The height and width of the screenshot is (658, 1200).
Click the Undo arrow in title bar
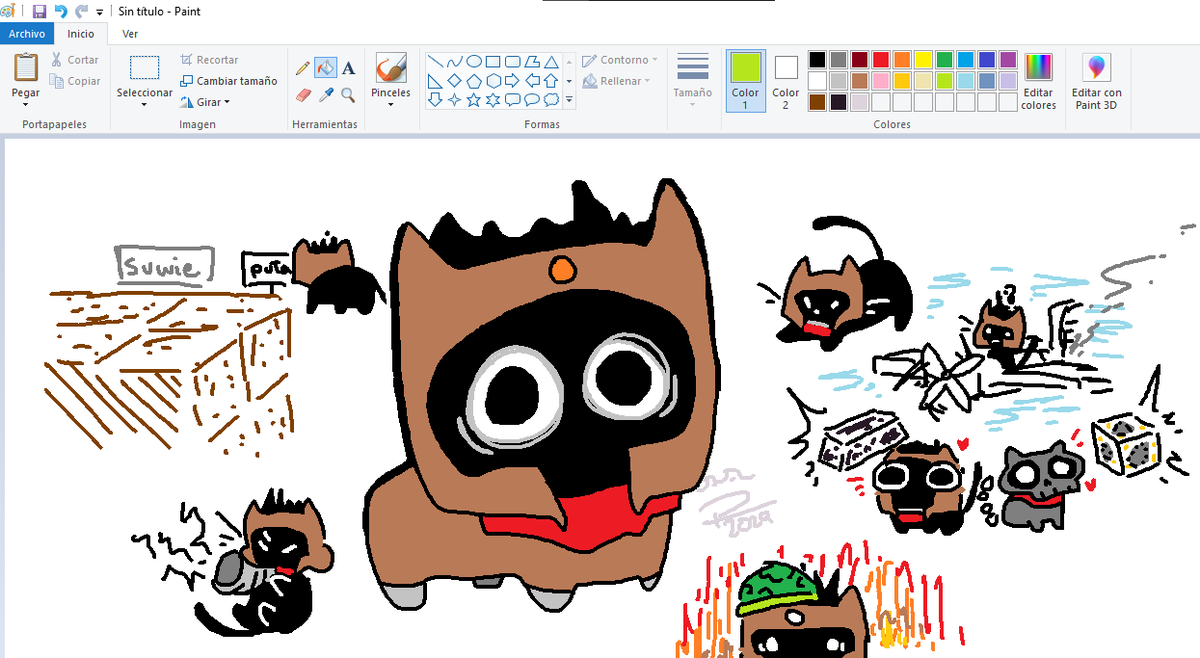click(61, 11)
